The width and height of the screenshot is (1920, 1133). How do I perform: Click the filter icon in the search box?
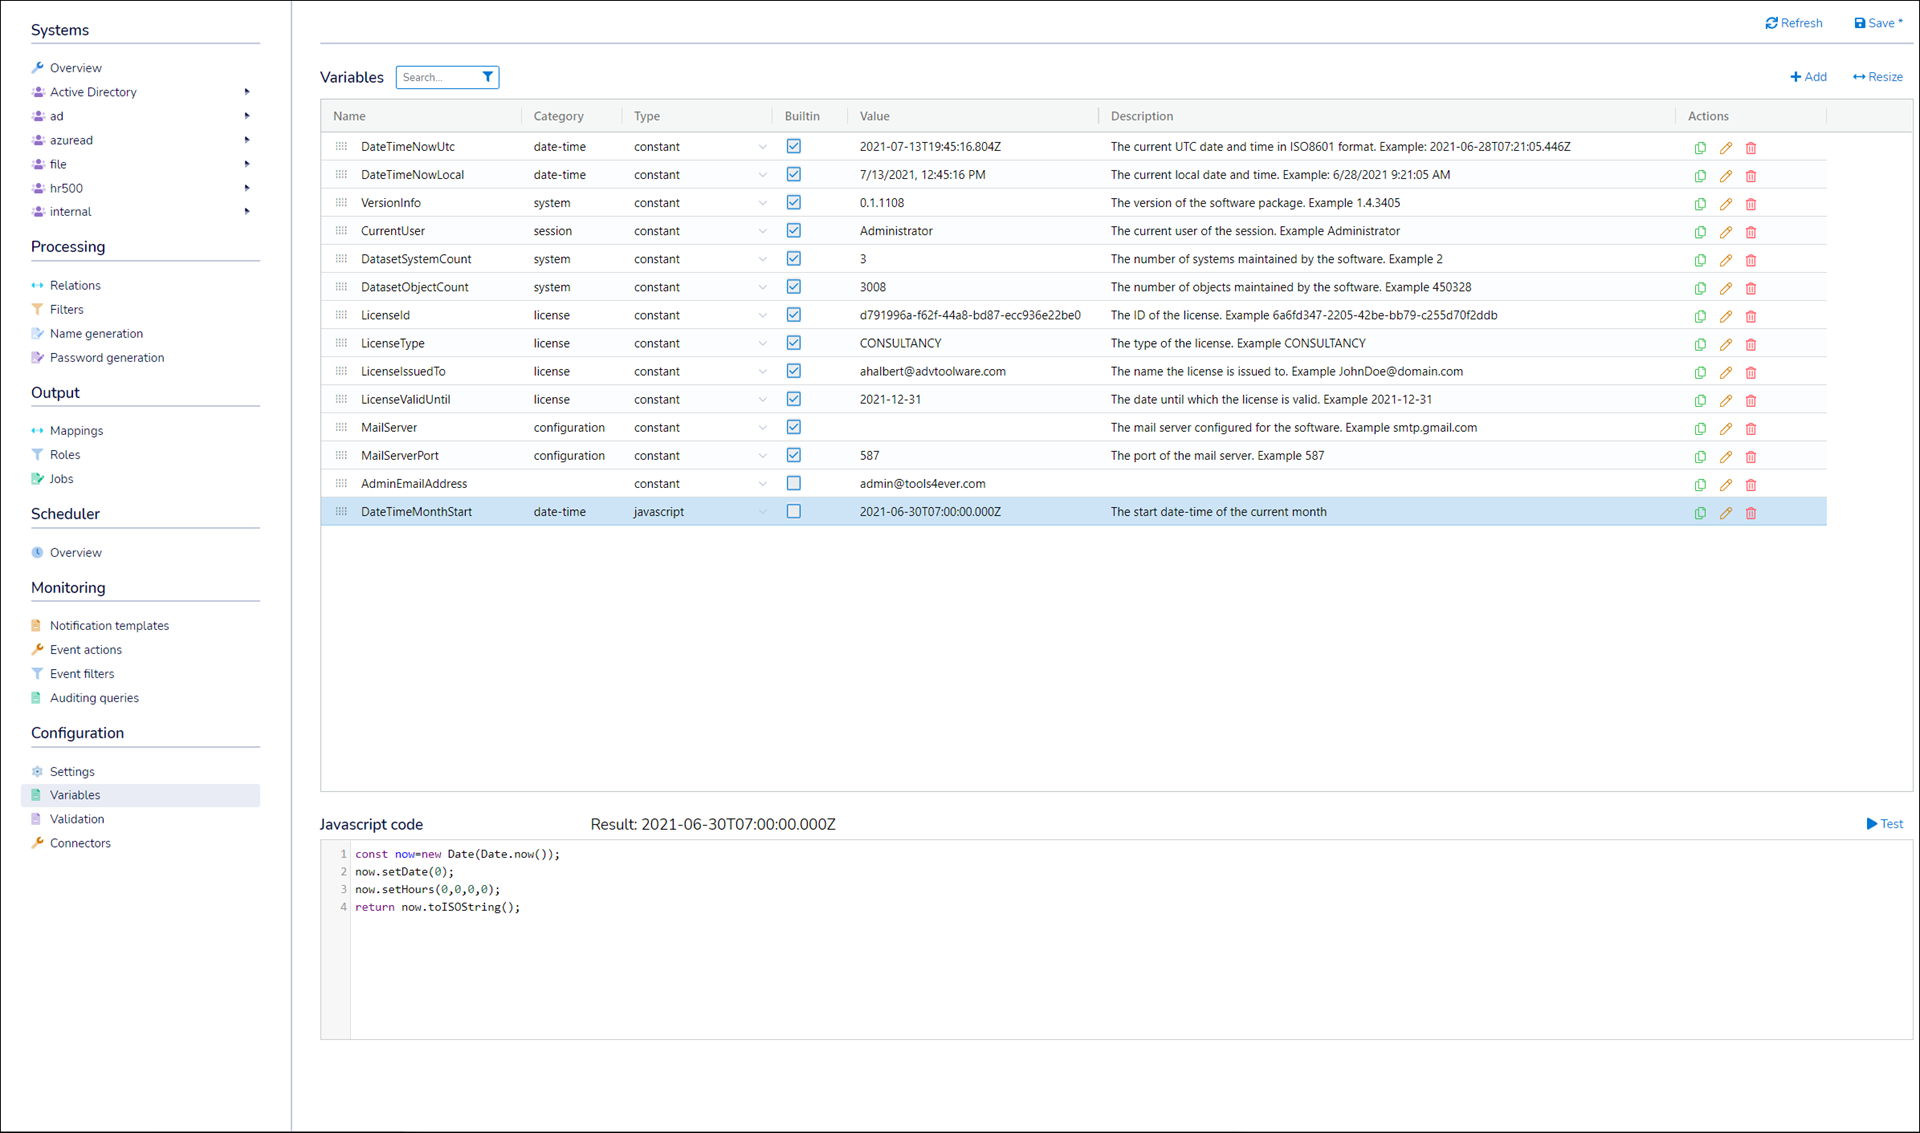(x=488, y=77)
